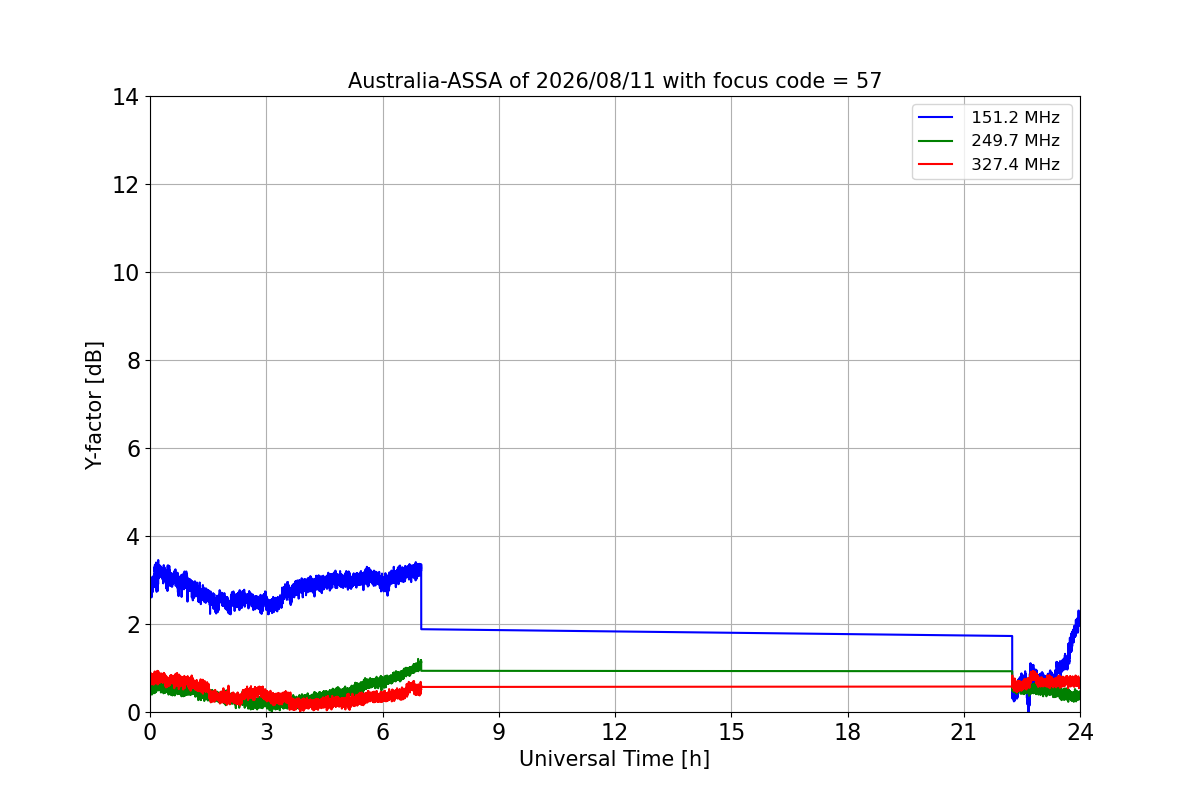
Task: Click the x-axis tick label 24
Action: (x=1080, y=732)
